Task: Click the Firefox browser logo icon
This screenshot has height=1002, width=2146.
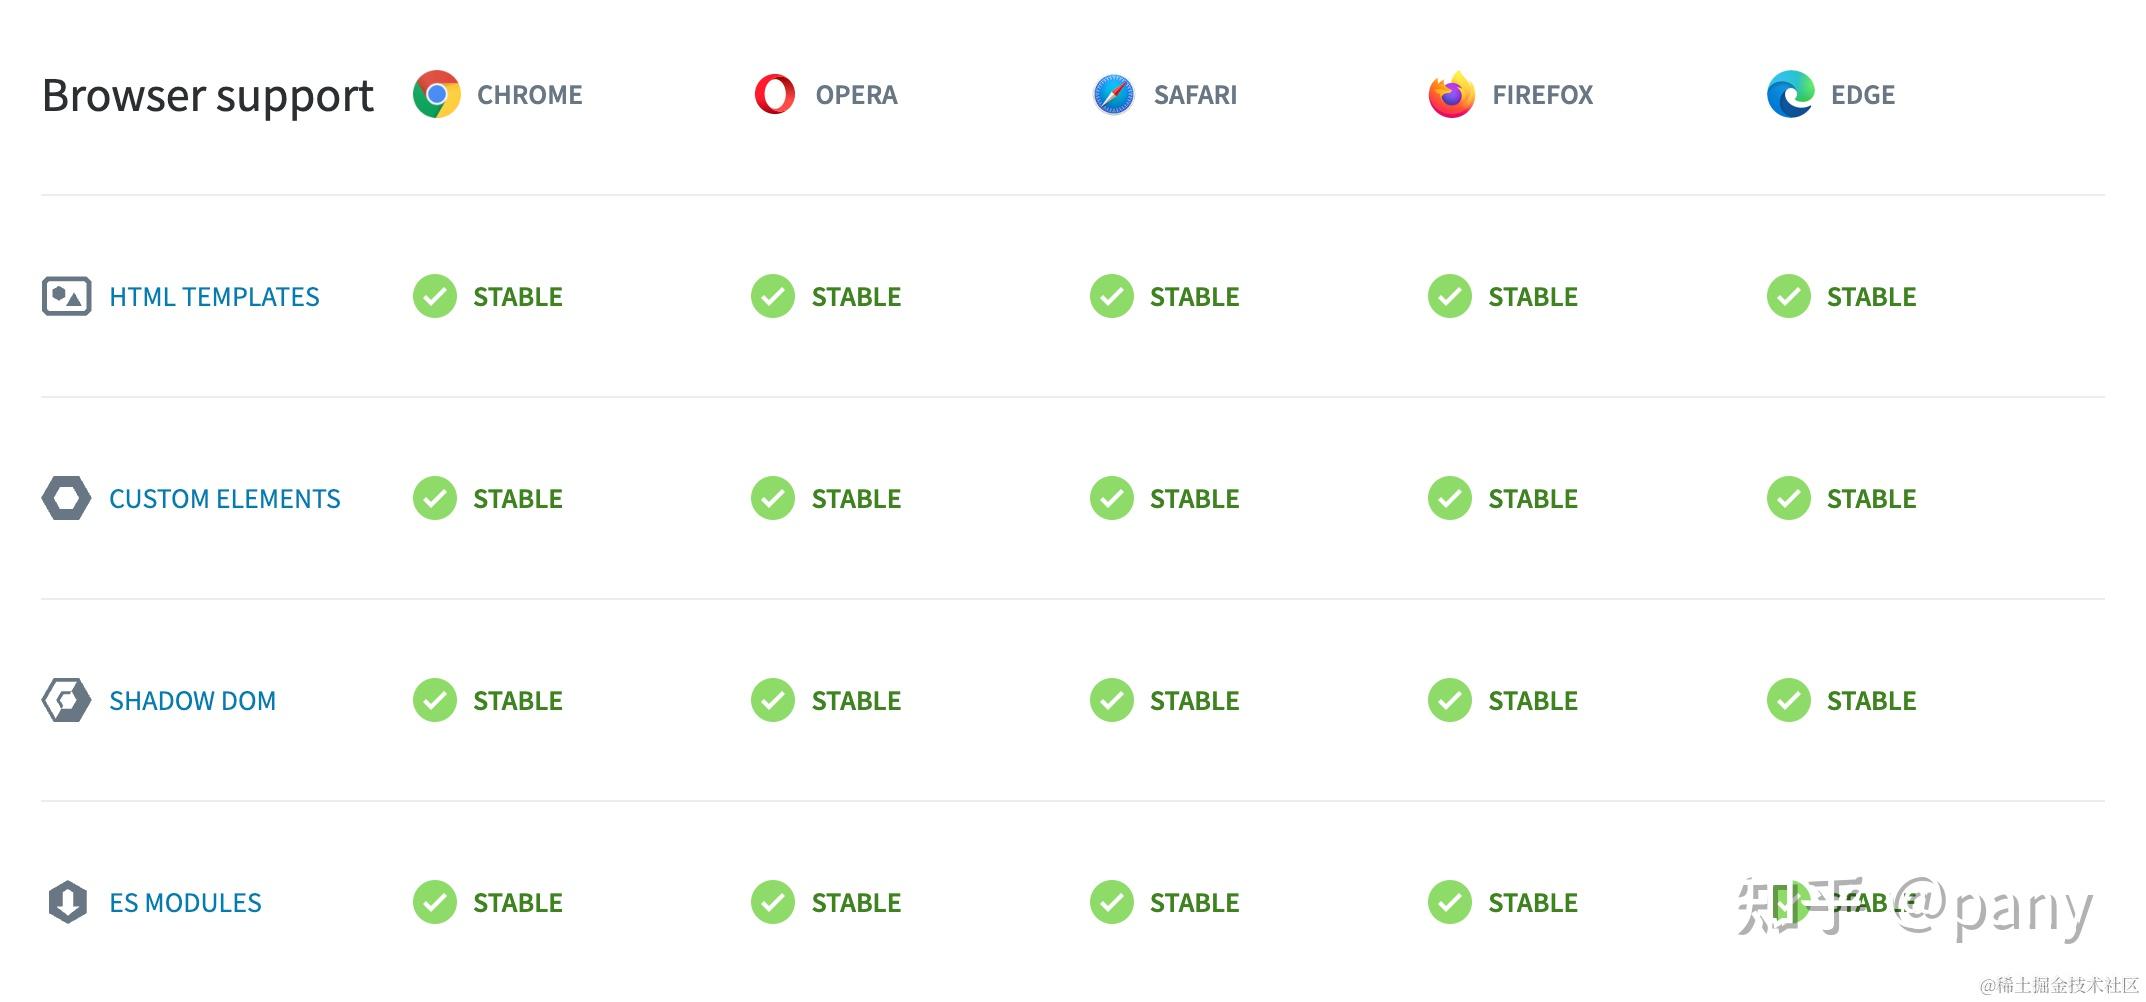Action: click(1452, 94)
